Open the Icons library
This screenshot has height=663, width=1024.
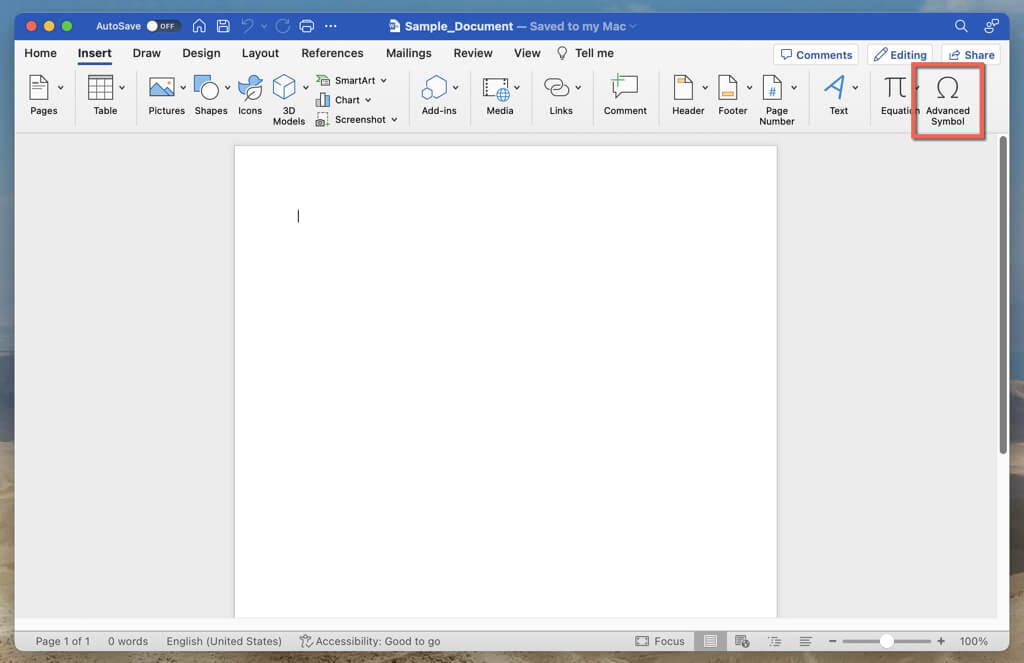coord(250,95)
